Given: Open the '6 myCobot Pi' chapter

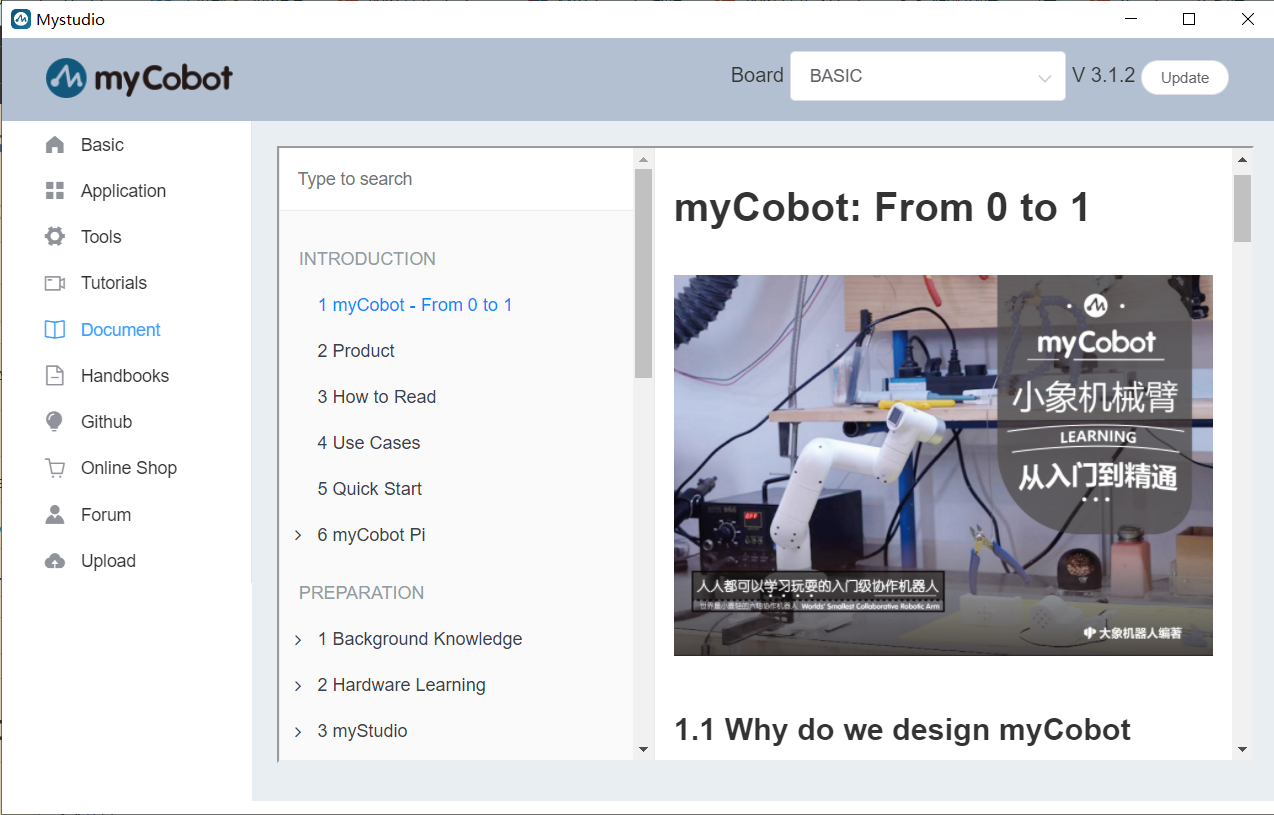Looking at the screenshot, I should click(x=372, y=535).
